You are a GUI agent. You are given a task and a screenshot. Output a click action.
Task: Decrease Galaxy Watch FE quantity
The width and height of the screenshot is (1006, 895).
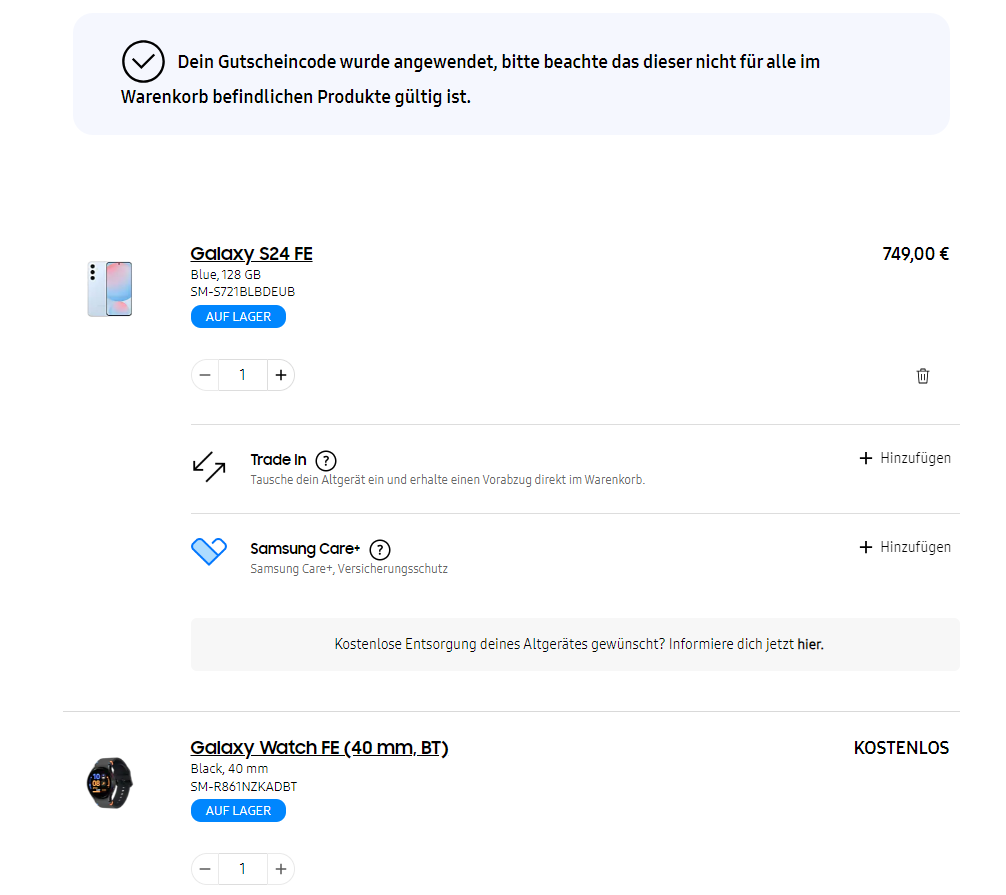coord(205,869)
